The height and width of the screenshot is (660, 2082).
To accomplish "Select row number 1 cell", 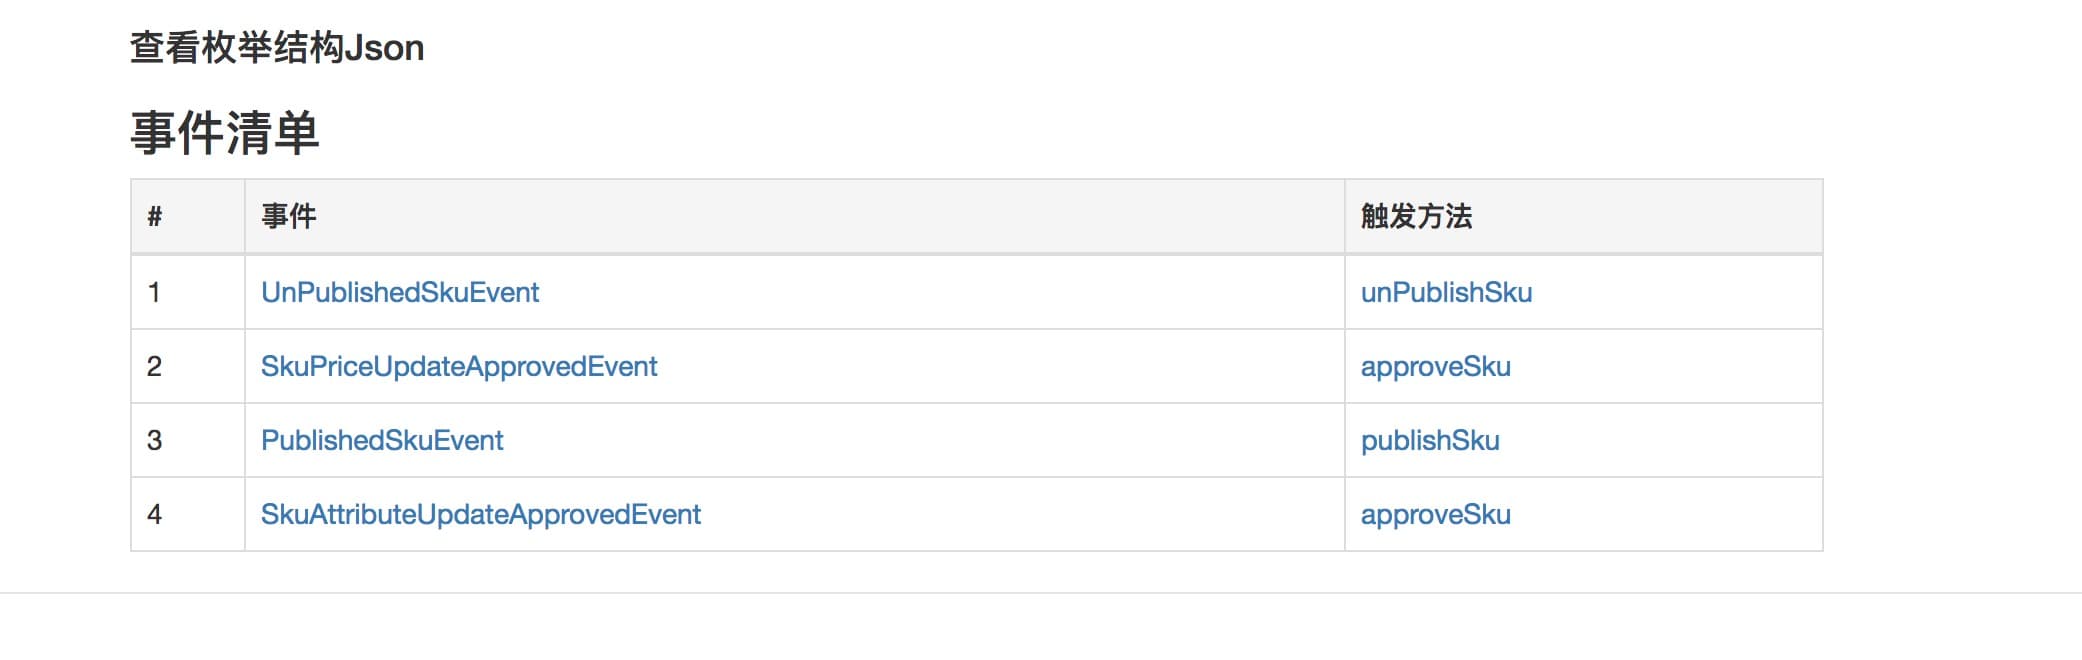I will click(188, 292).
